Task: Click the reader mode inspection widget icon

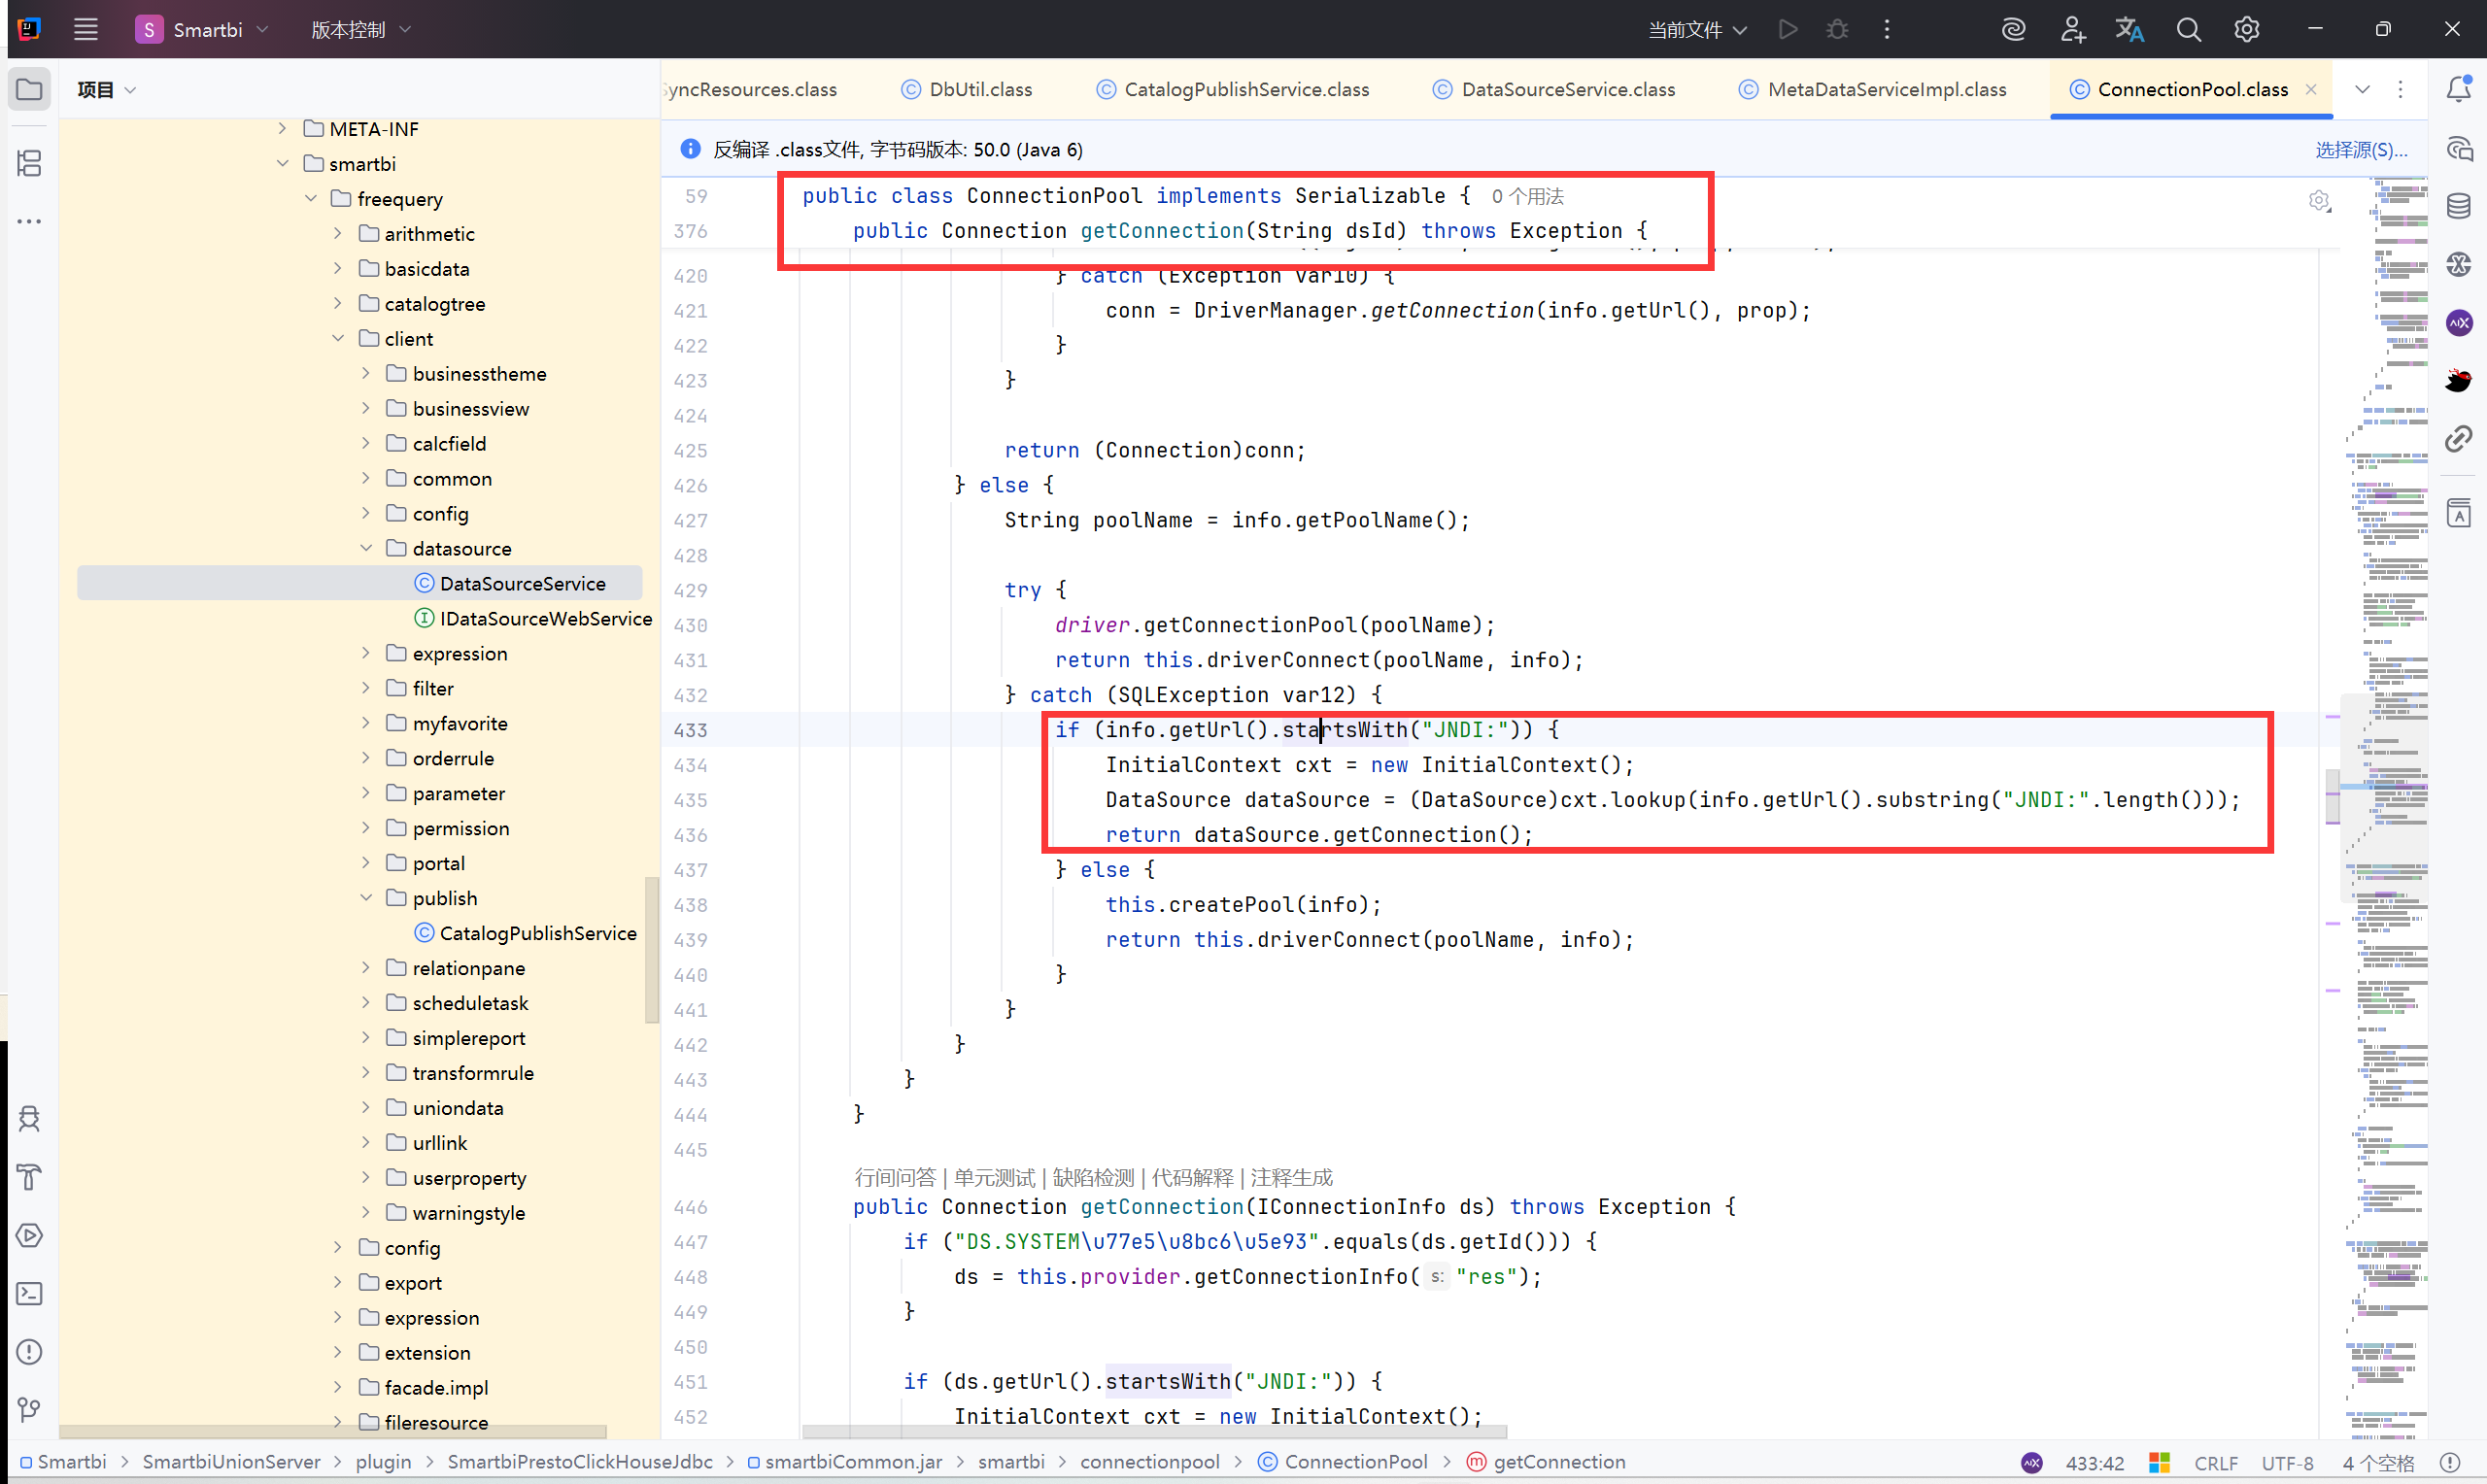Action: [2319, 201]
